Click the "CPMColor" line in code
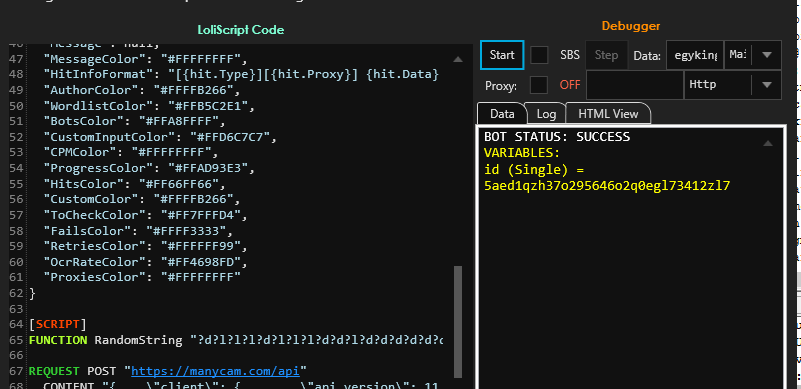 [130, 152]
